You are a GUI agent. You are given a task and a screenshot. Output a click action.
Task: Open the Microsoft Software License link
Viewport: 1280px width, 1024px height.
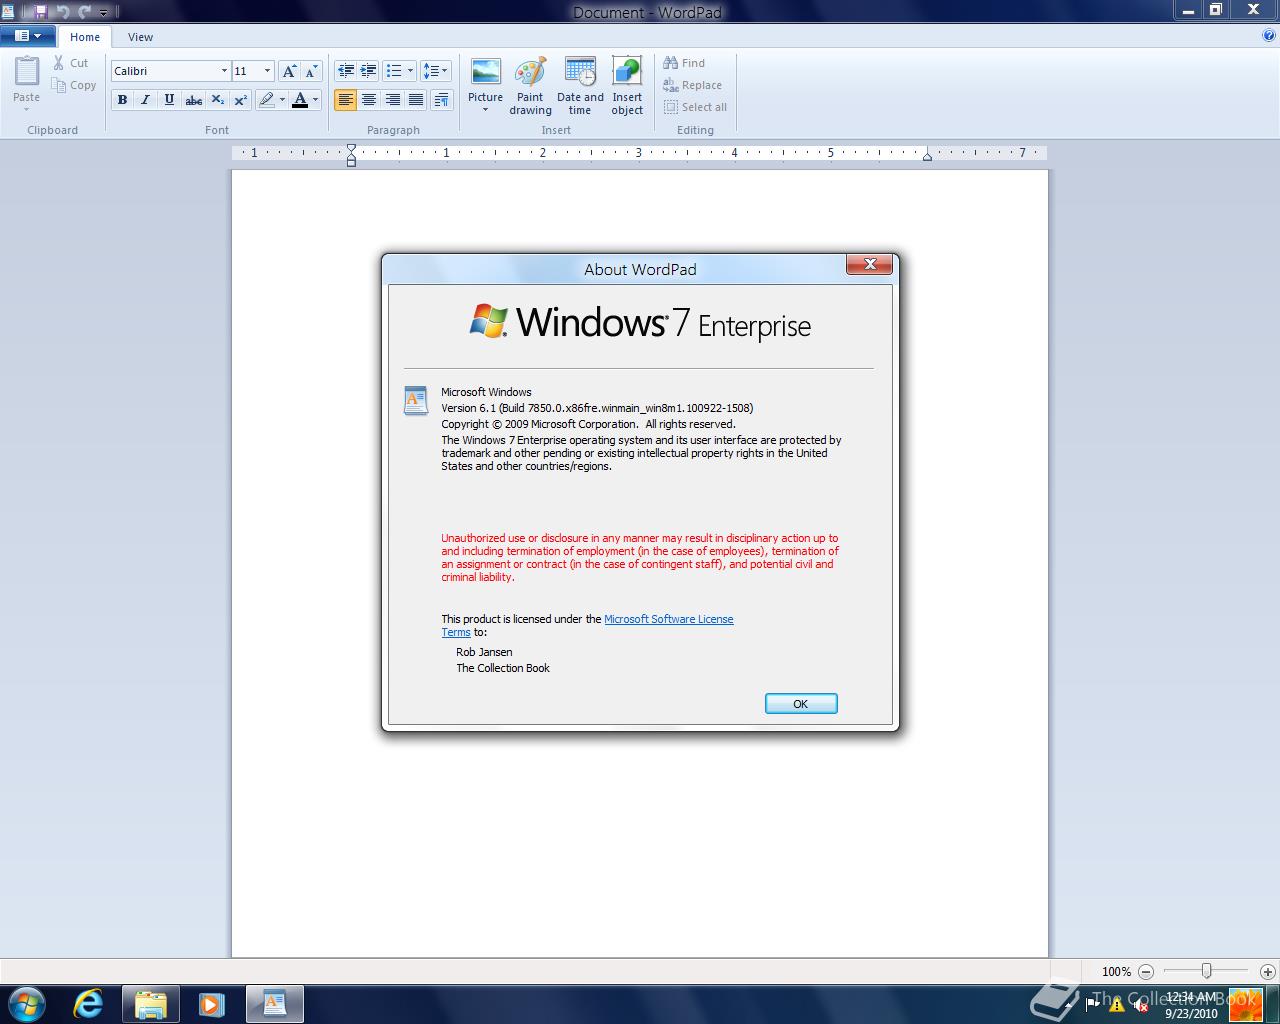tap(668, 619)
